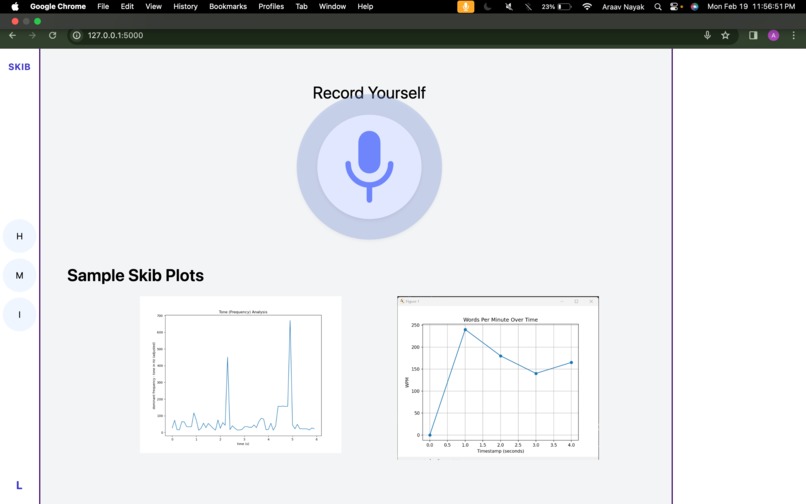The height and width of the screenshot is (504, 806).
Task: Click the L item at sidebar bottom
Action: point(19,485)
